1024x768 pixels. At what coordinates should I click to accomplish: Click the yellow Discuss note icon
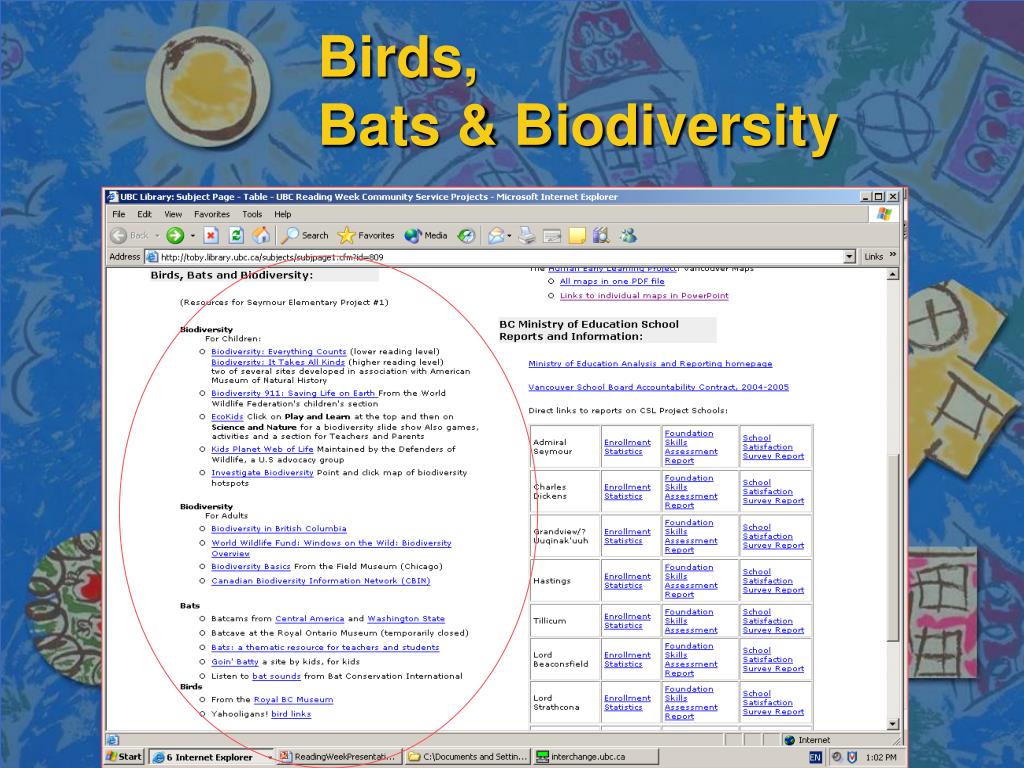coord(577,236)
